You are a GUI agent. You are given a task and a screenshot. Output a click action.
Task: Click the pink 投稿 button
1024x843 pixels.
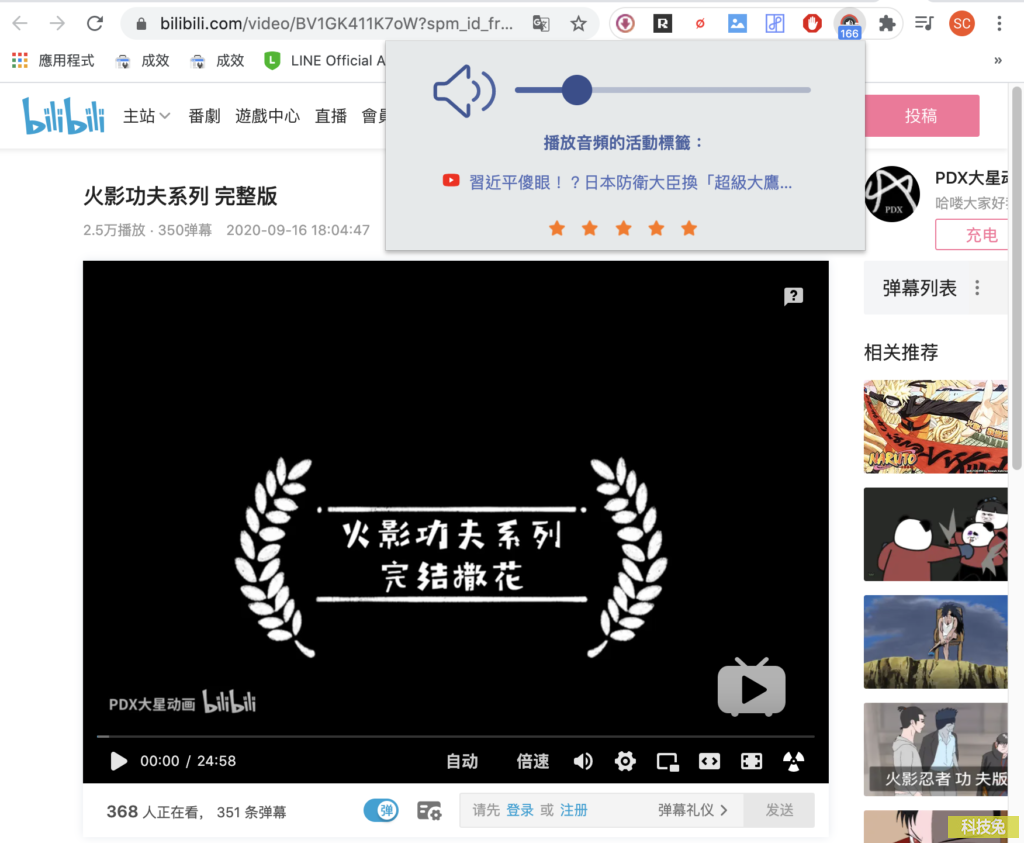tap(921, 116)
